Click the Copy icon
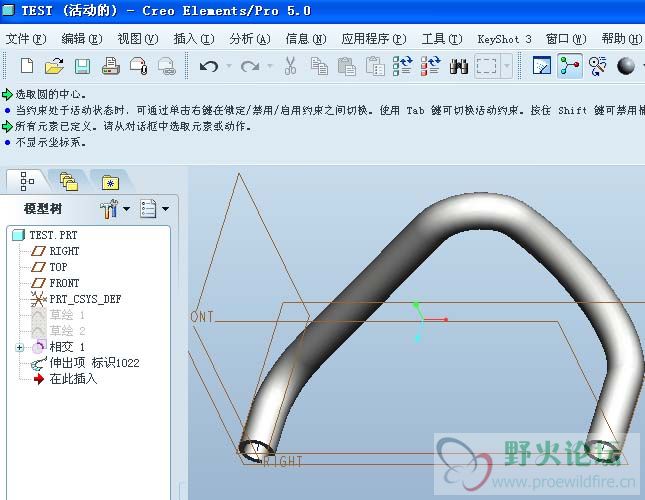The height and width of the screenshot is (500, 645). (319, 66)
